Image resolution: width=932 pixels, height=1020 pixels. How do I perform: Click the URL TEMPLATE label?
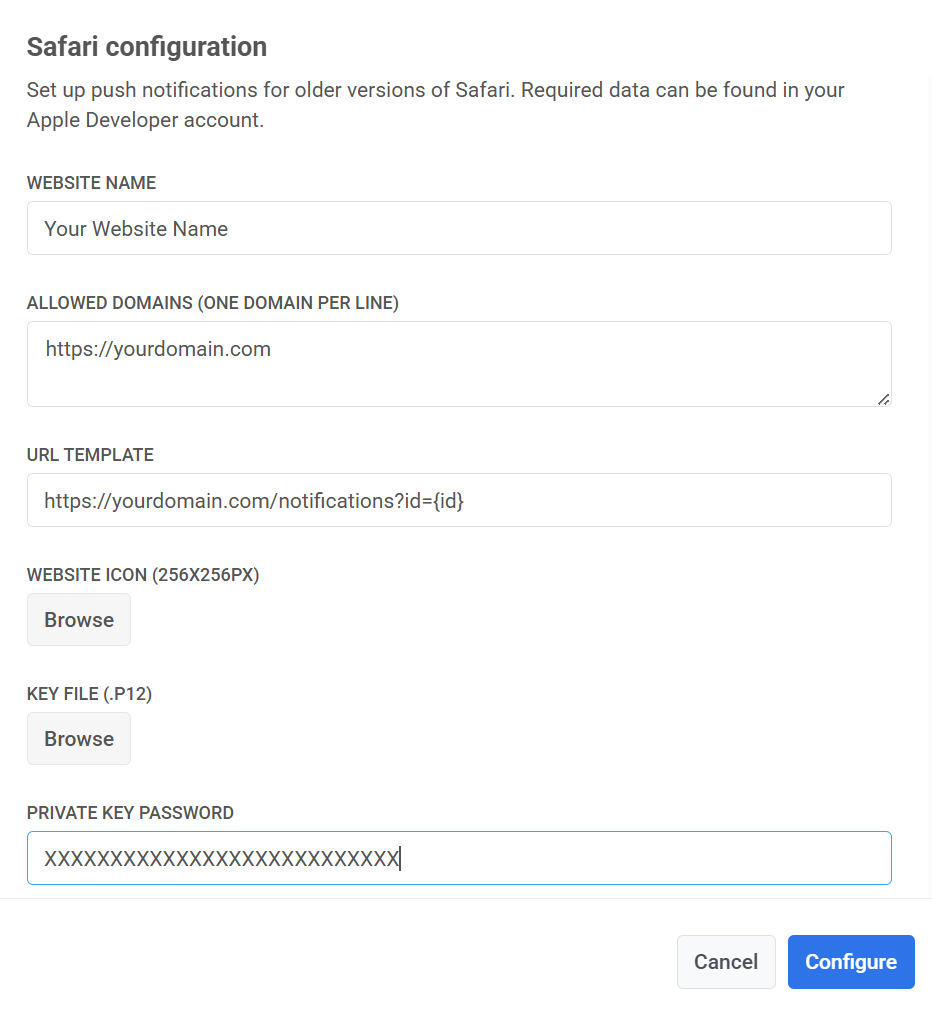tap(90, 455)
